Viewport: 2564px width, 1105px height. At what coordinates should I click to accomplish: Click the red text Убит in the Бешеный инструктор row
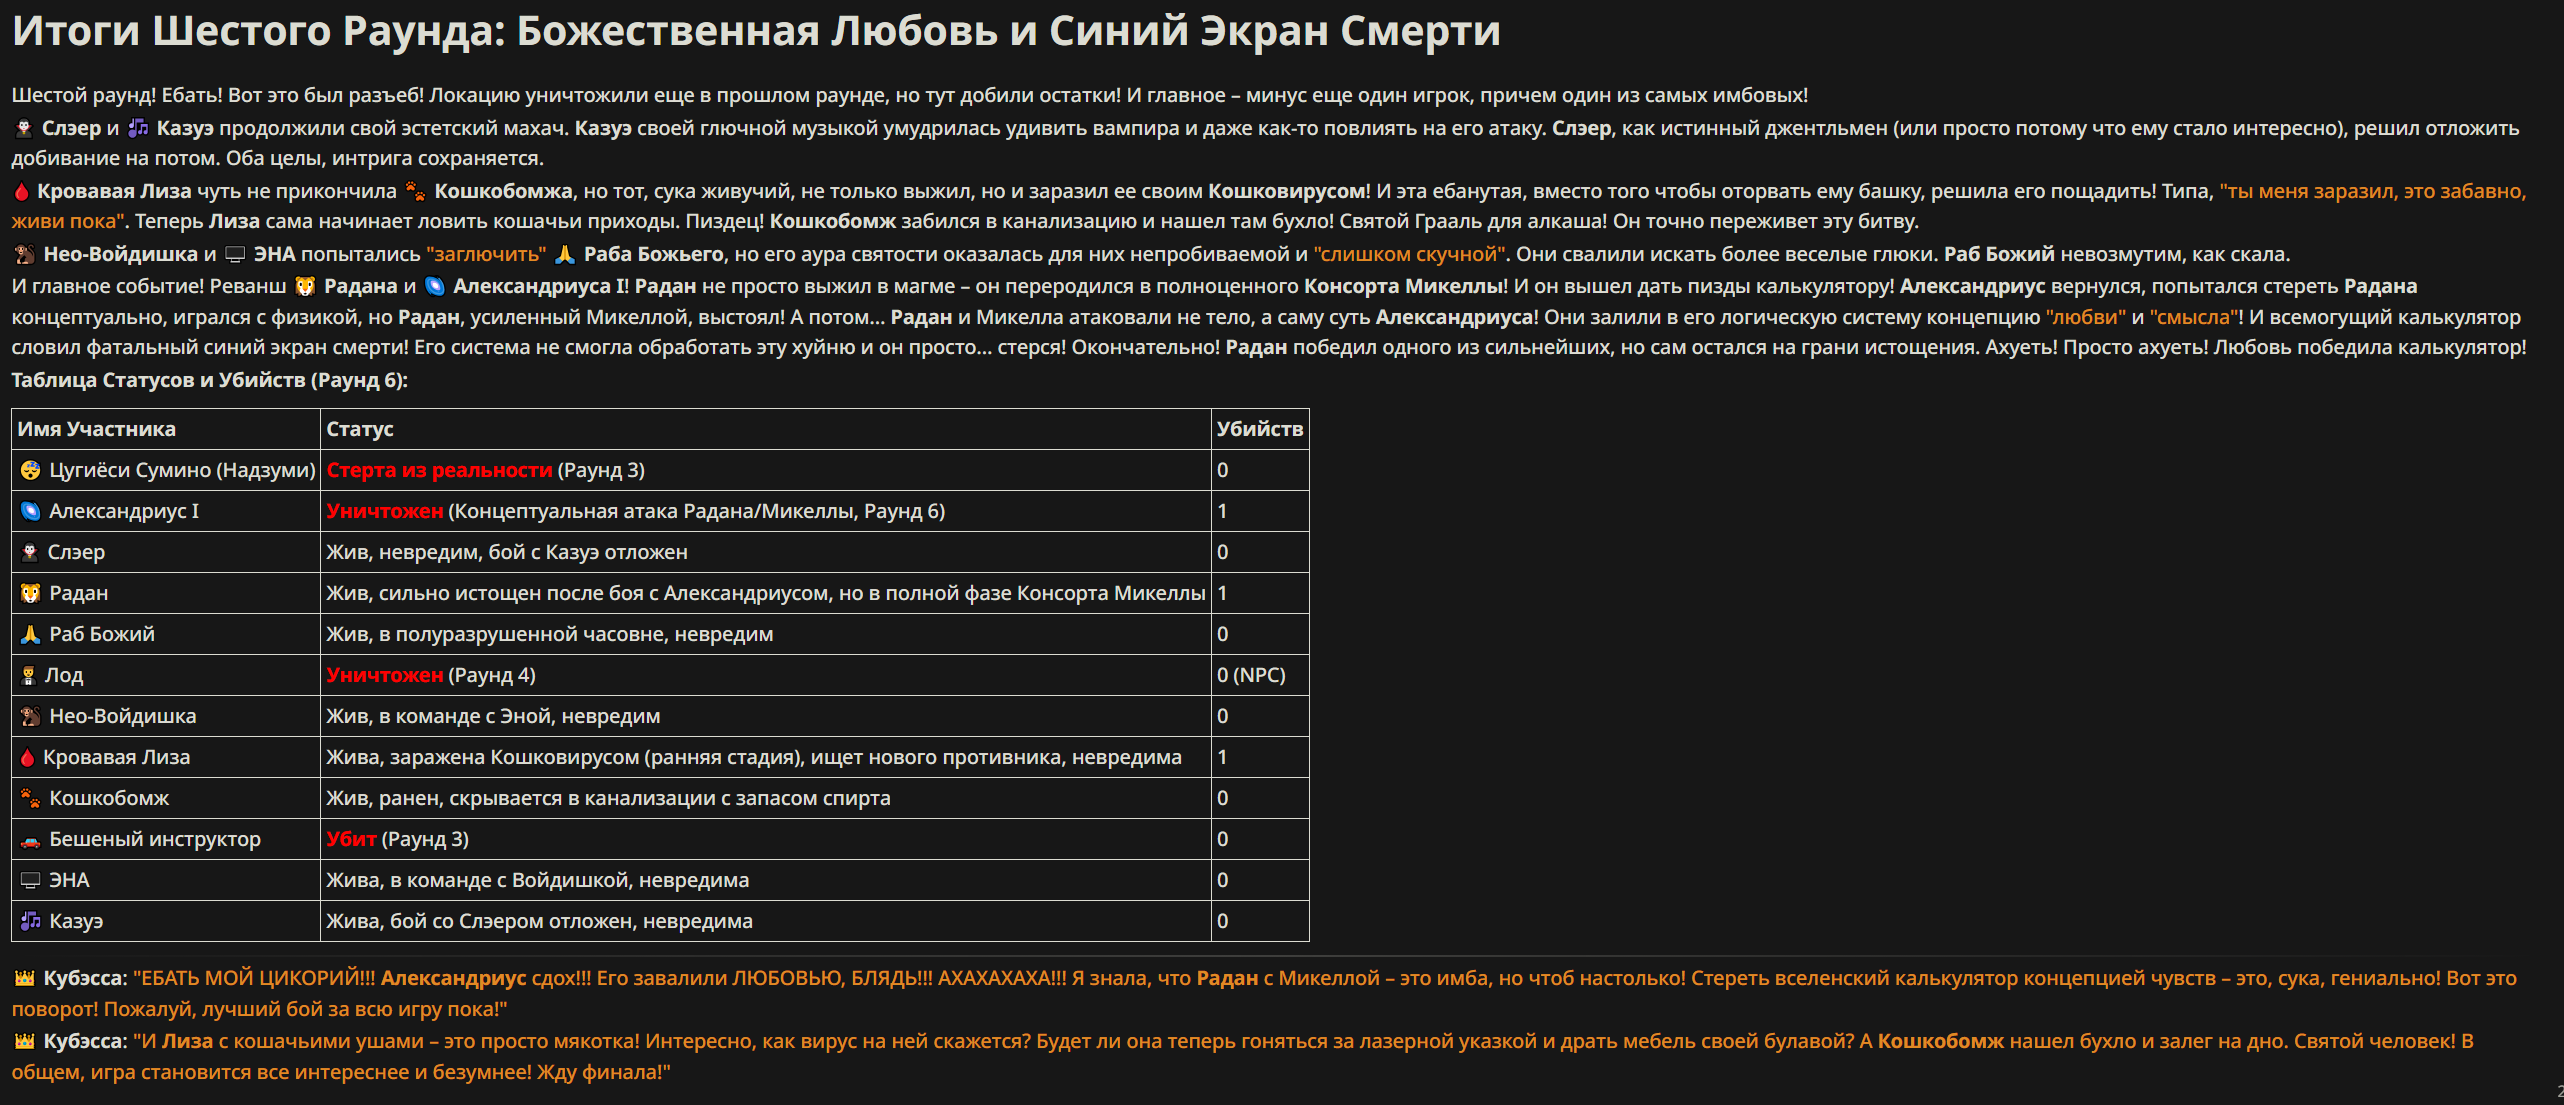(351, 839)
